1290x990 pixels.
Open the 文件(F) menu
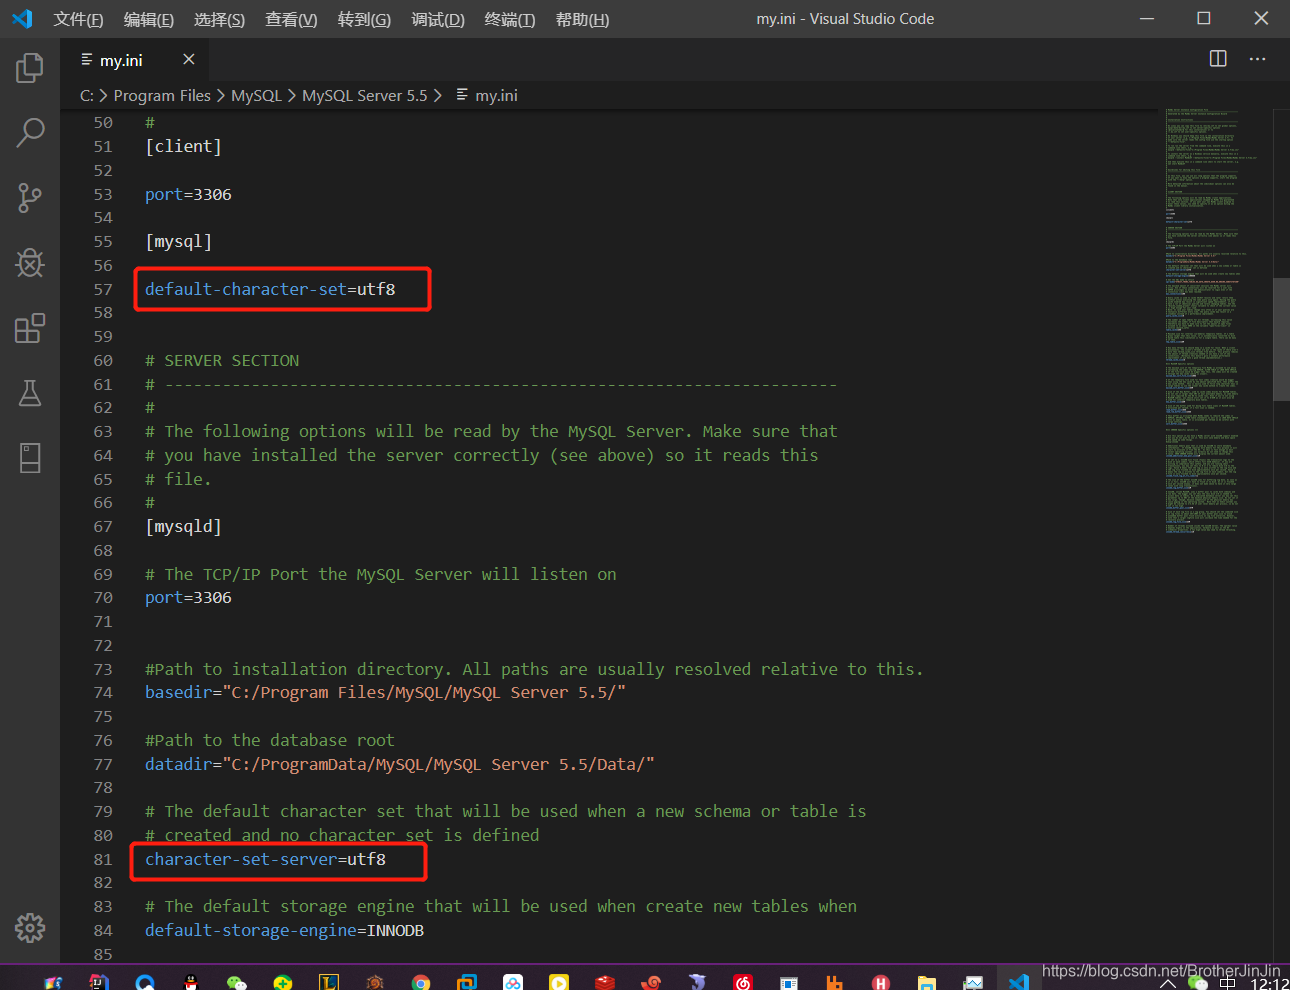point(78,19)
